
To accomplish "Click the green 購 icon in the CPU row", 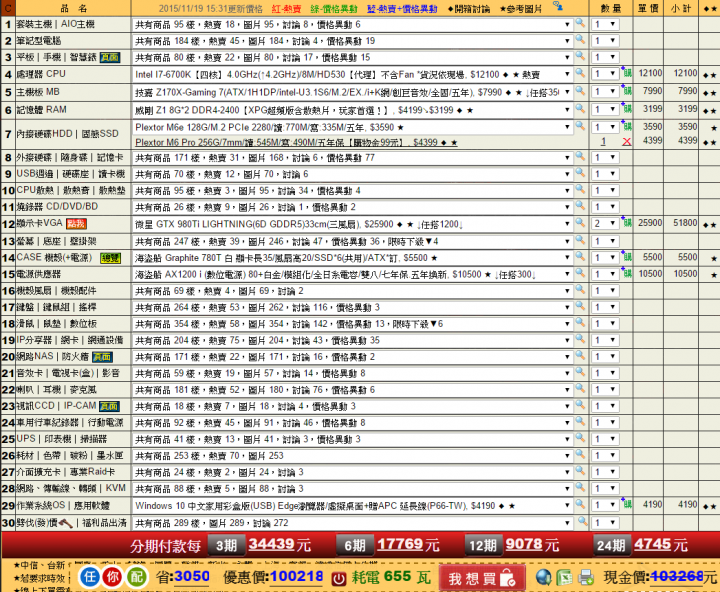I will 627,73.
